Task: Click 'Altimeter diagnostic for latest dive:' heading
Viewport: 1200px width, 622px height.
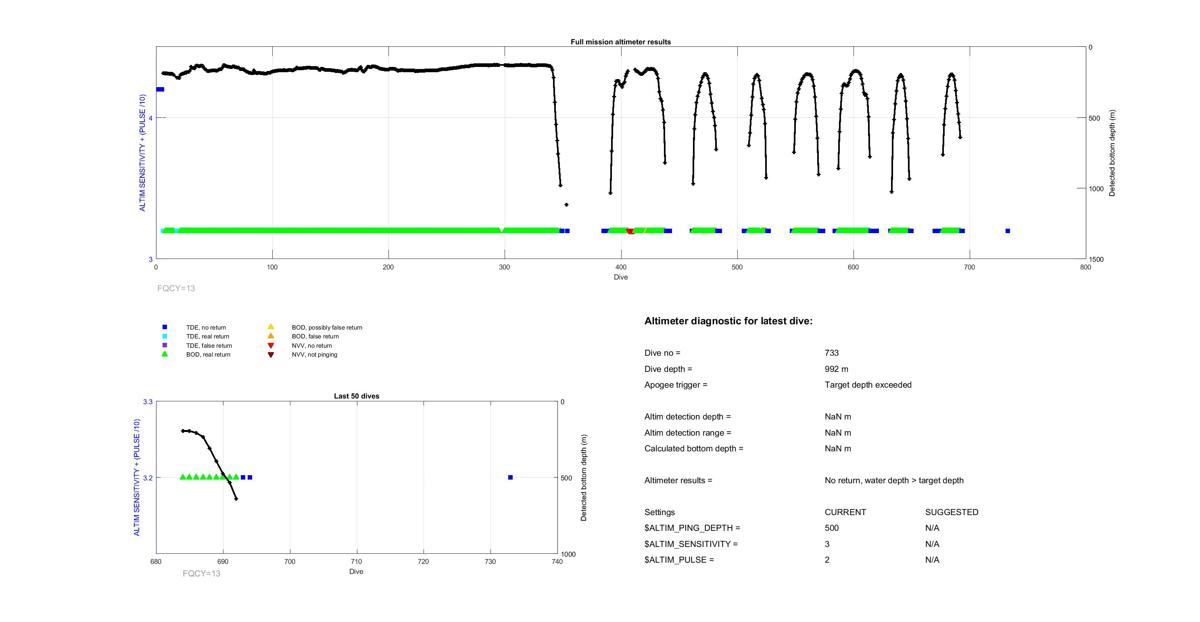Action: pos(729,321)
